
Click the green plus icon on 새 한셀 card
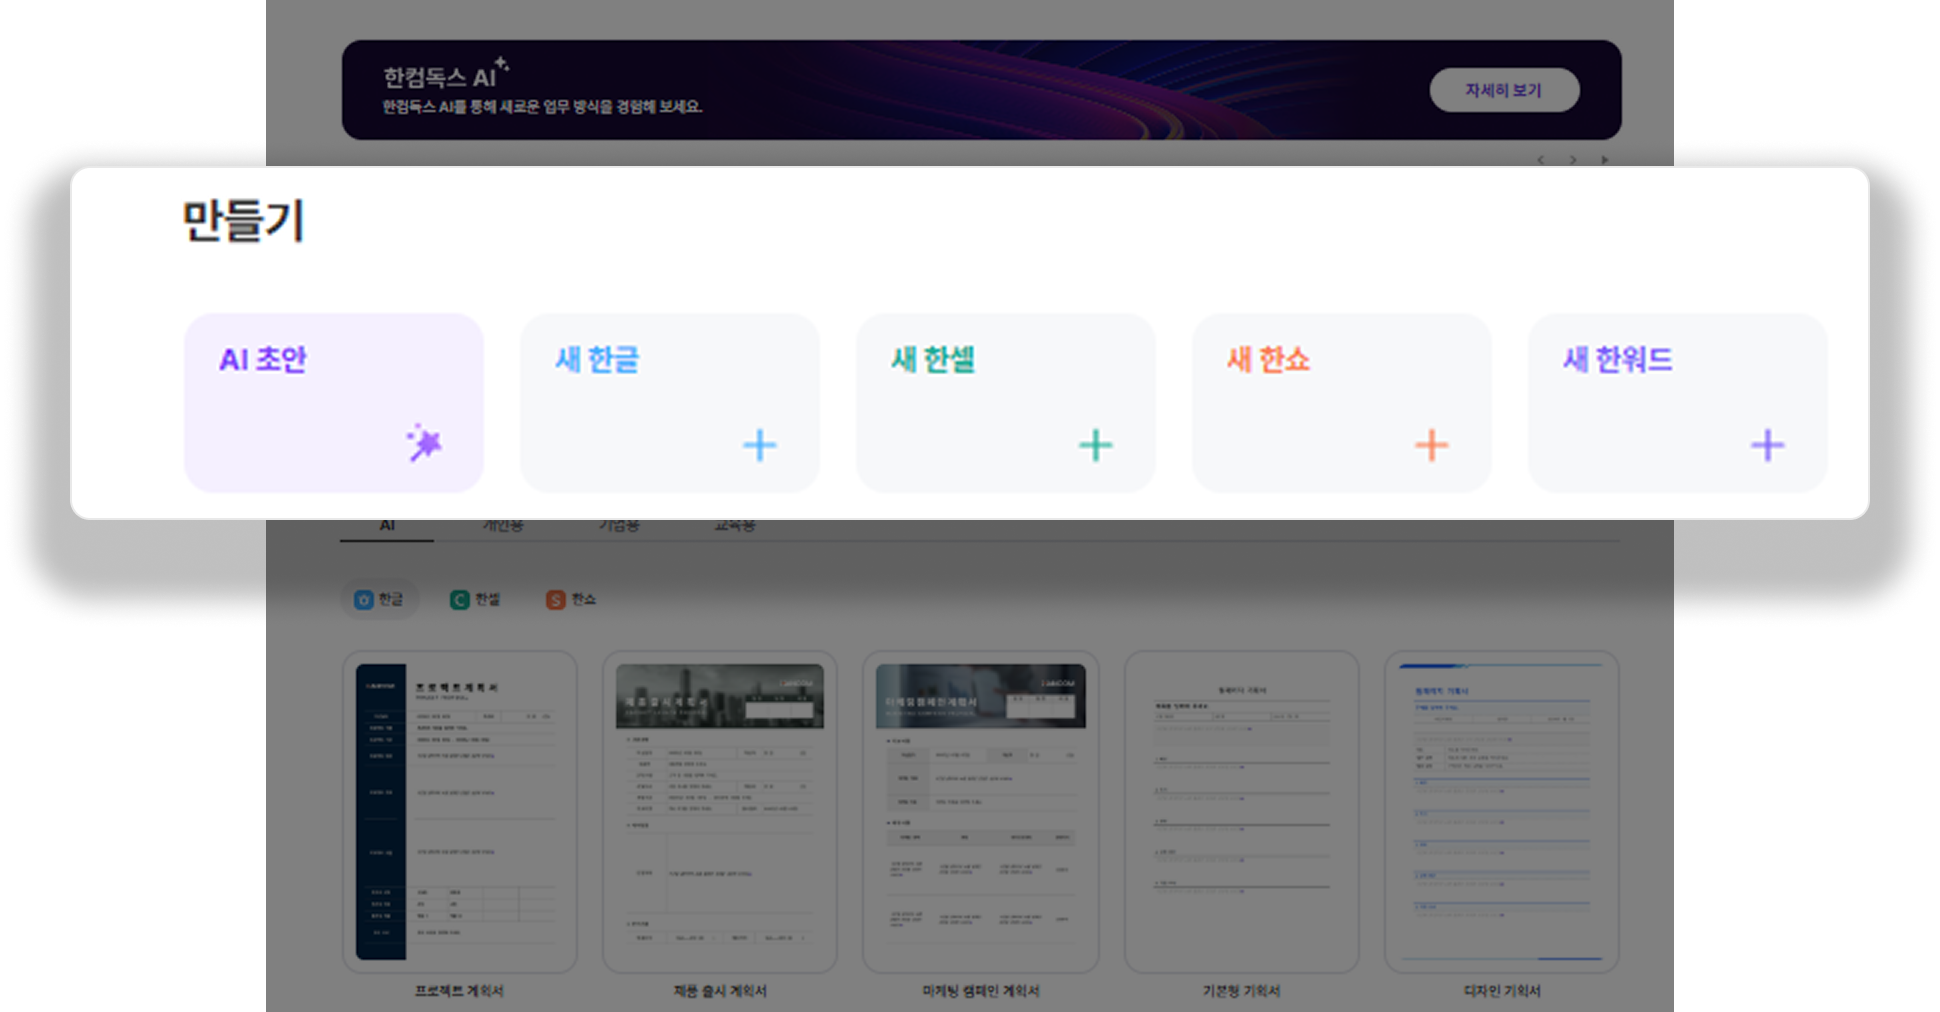pos(1096,445)
